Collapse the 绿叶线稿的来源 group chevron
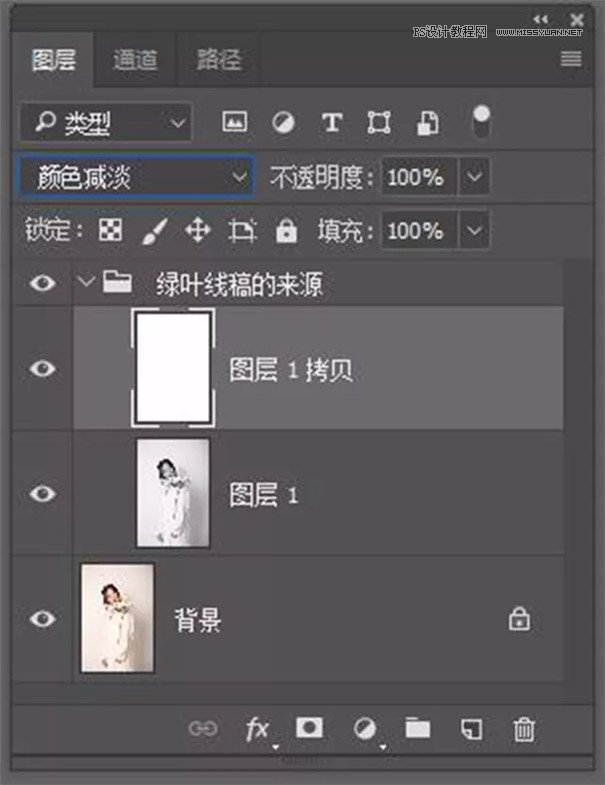The width and height of the screenshot is (605, 785). pyautogui.click(x=86, y=281)
